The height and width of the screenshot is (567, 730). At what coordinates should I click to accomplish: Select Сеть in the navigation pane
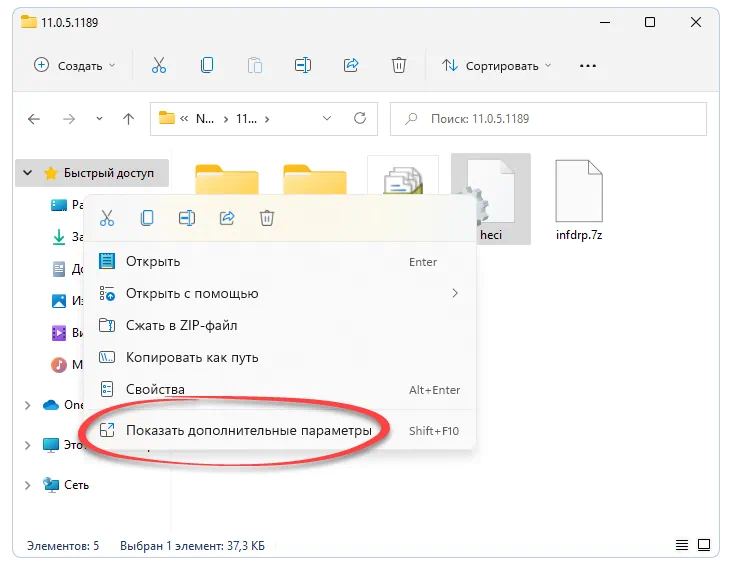tap(76, 485)
